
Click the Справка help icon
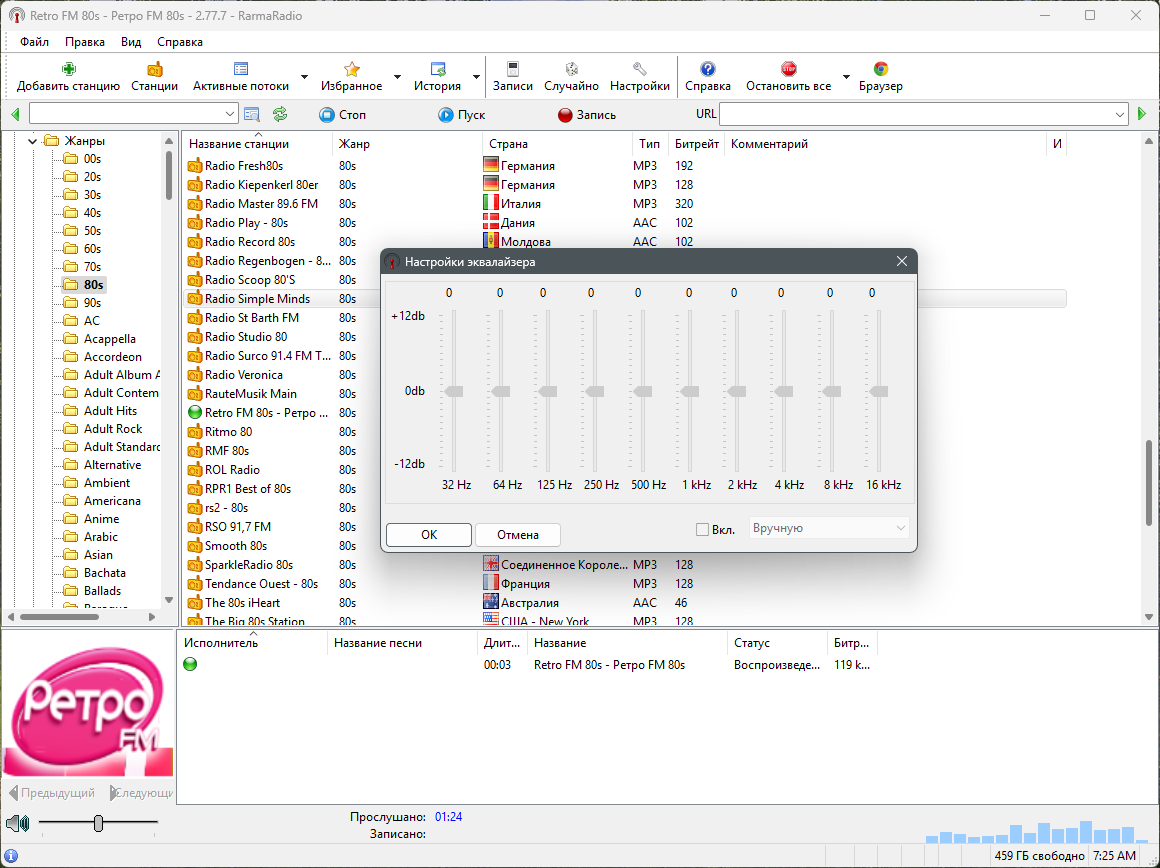pyautogui.click(x=708, y=70)
